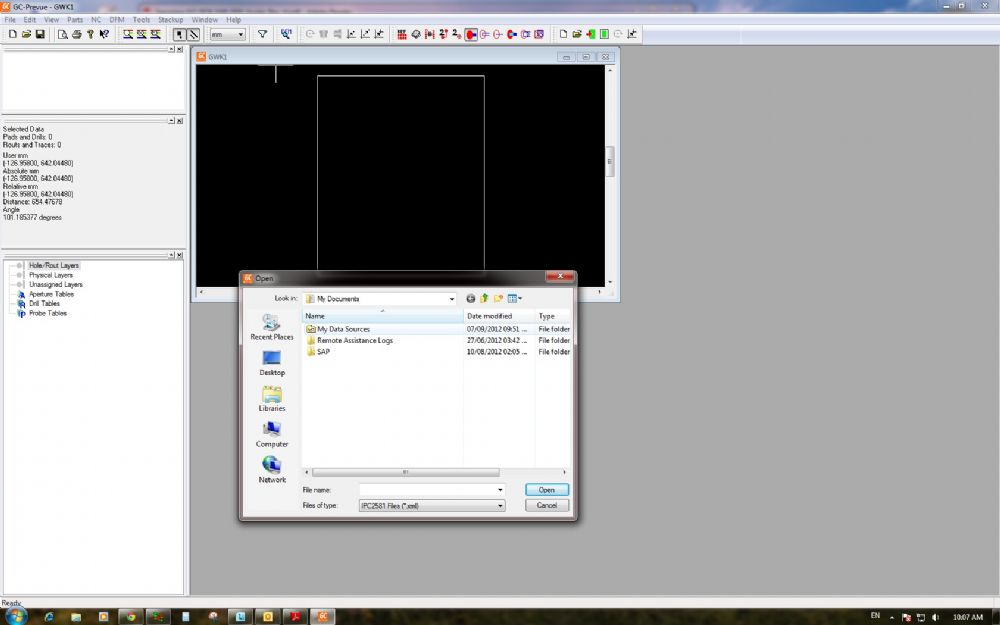Expand the Look in folder dropdown

(x=451, y=298)
